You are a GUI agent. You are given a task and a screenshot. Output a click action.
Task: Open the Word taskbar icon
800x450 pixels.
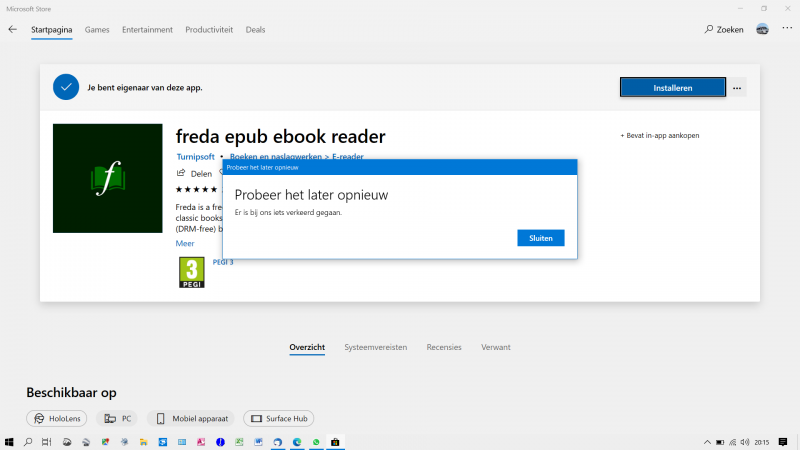tap(258, 442)
